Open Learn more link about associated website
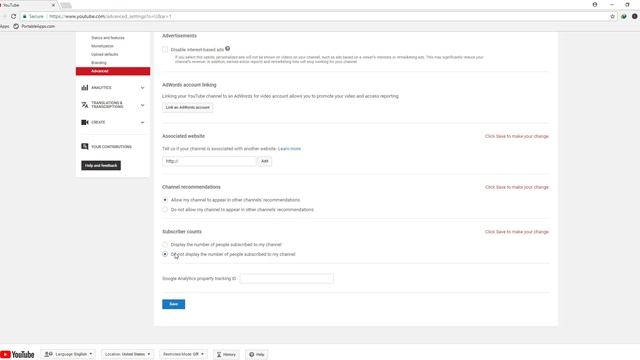The height and width of the screenshot is (360, 640). (289, 149)
